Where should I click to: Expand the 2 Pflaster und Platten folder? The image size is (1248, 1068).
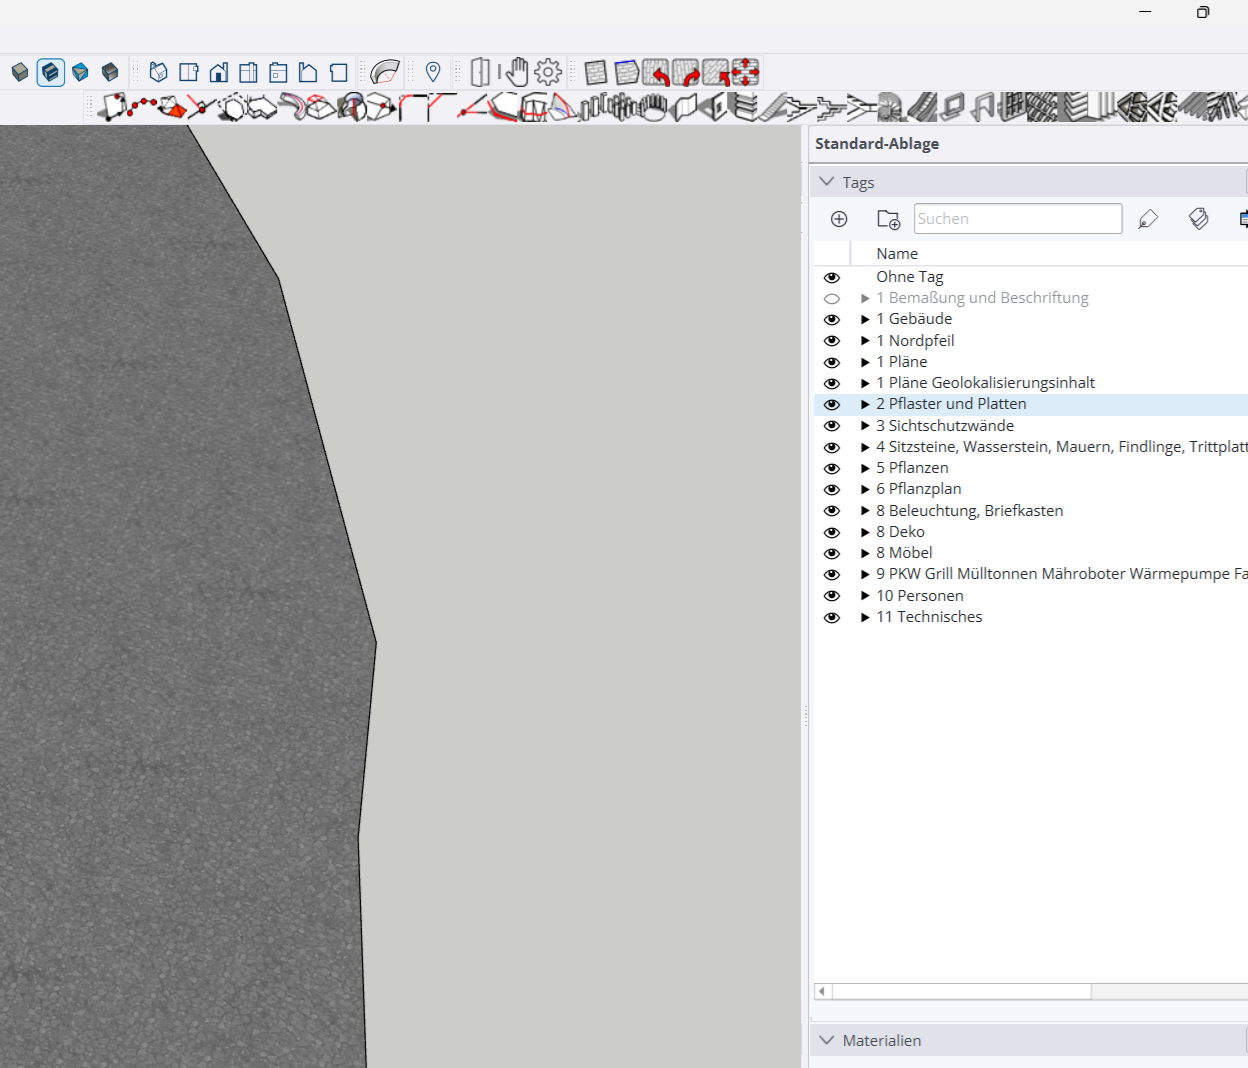tap(865, 405)
